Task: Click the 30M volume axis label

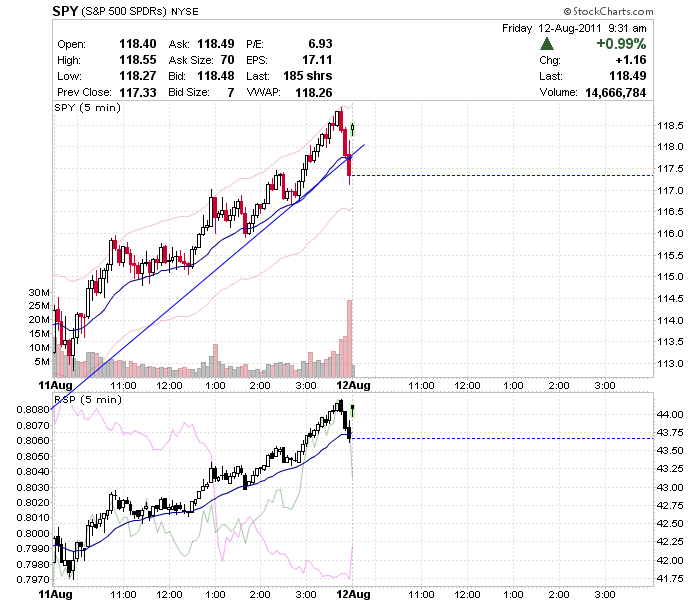Action: point(39,293)
